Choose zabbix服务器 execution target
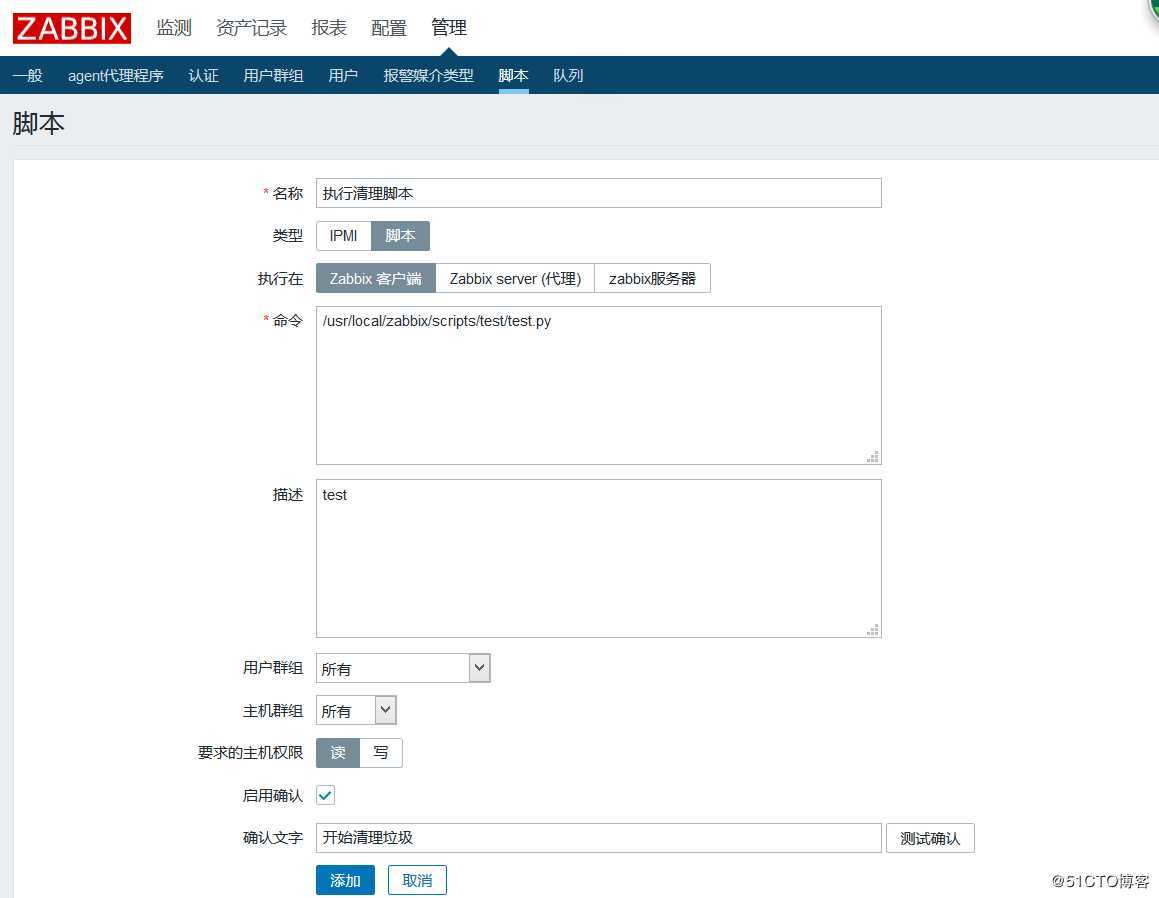The width and height of the screenshot is (1159, 898). click(x=653, y=279)
